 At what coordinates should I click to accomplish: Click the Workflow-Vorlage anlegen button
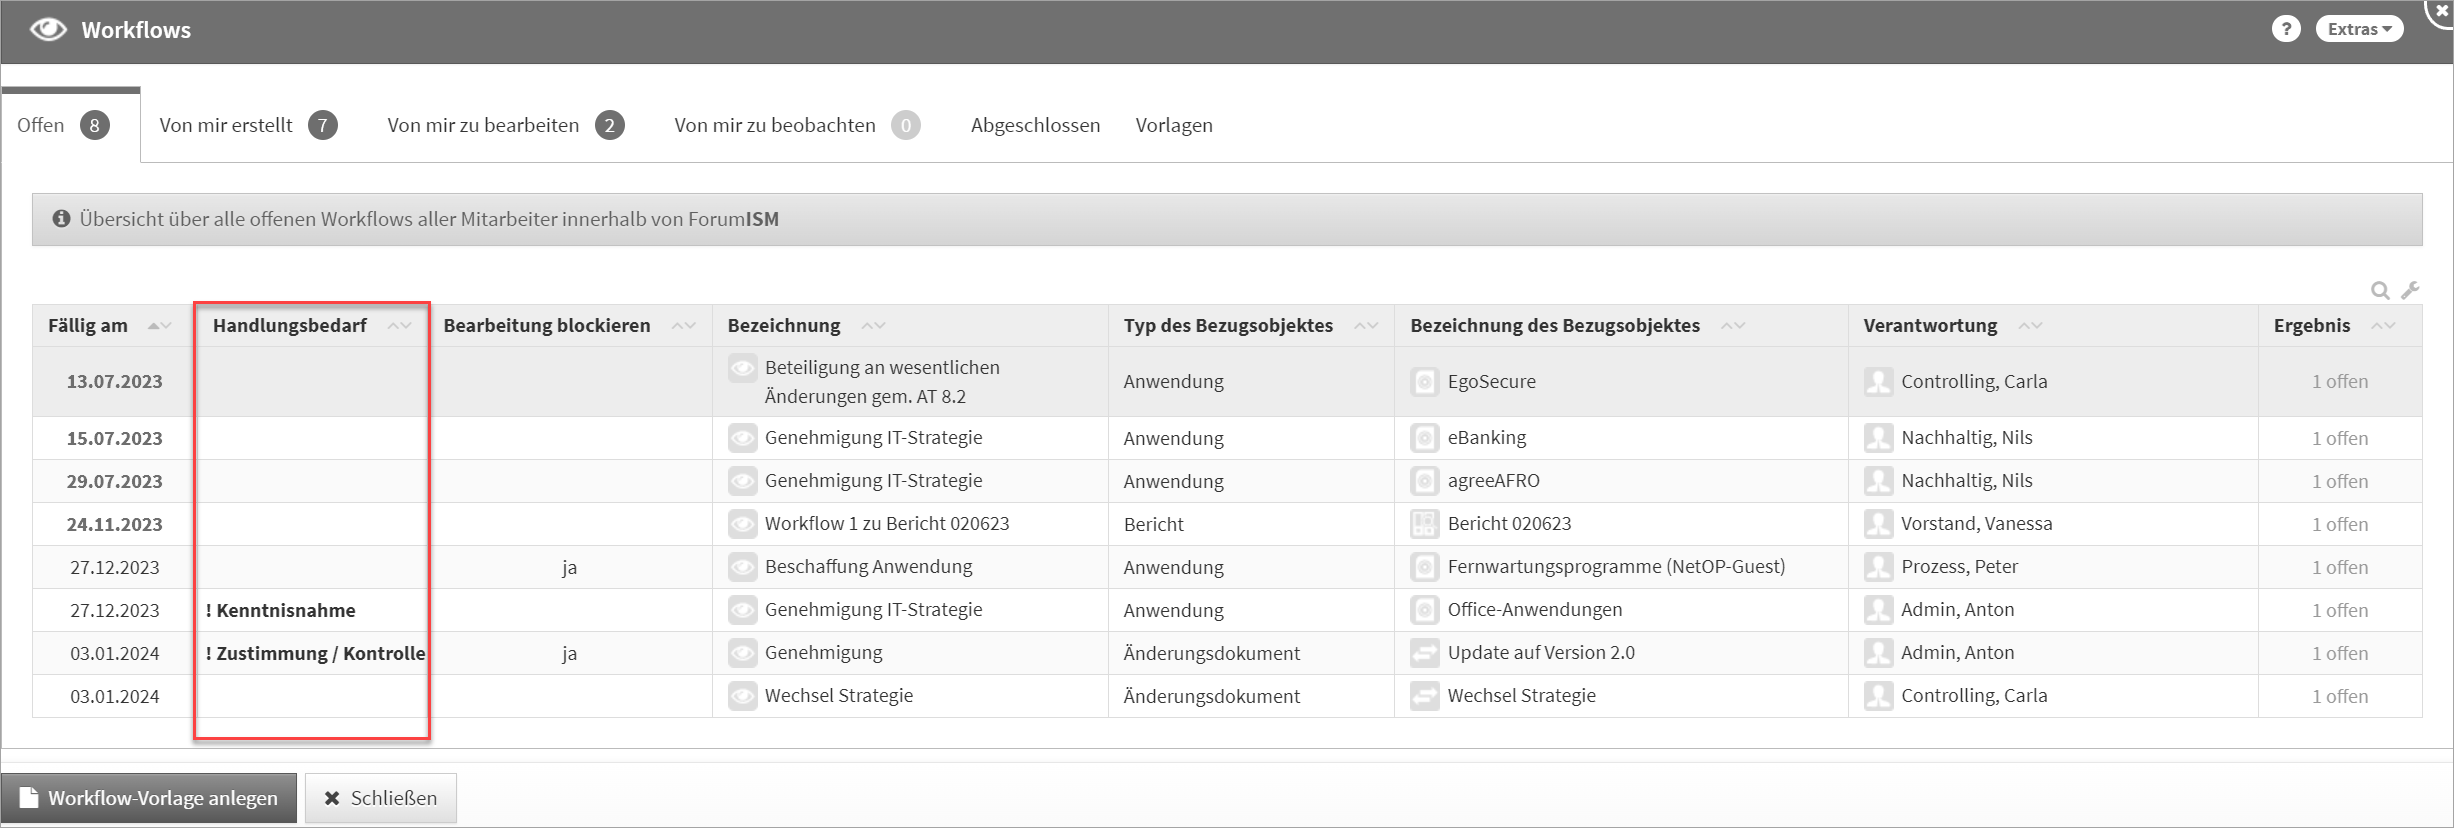149,798
